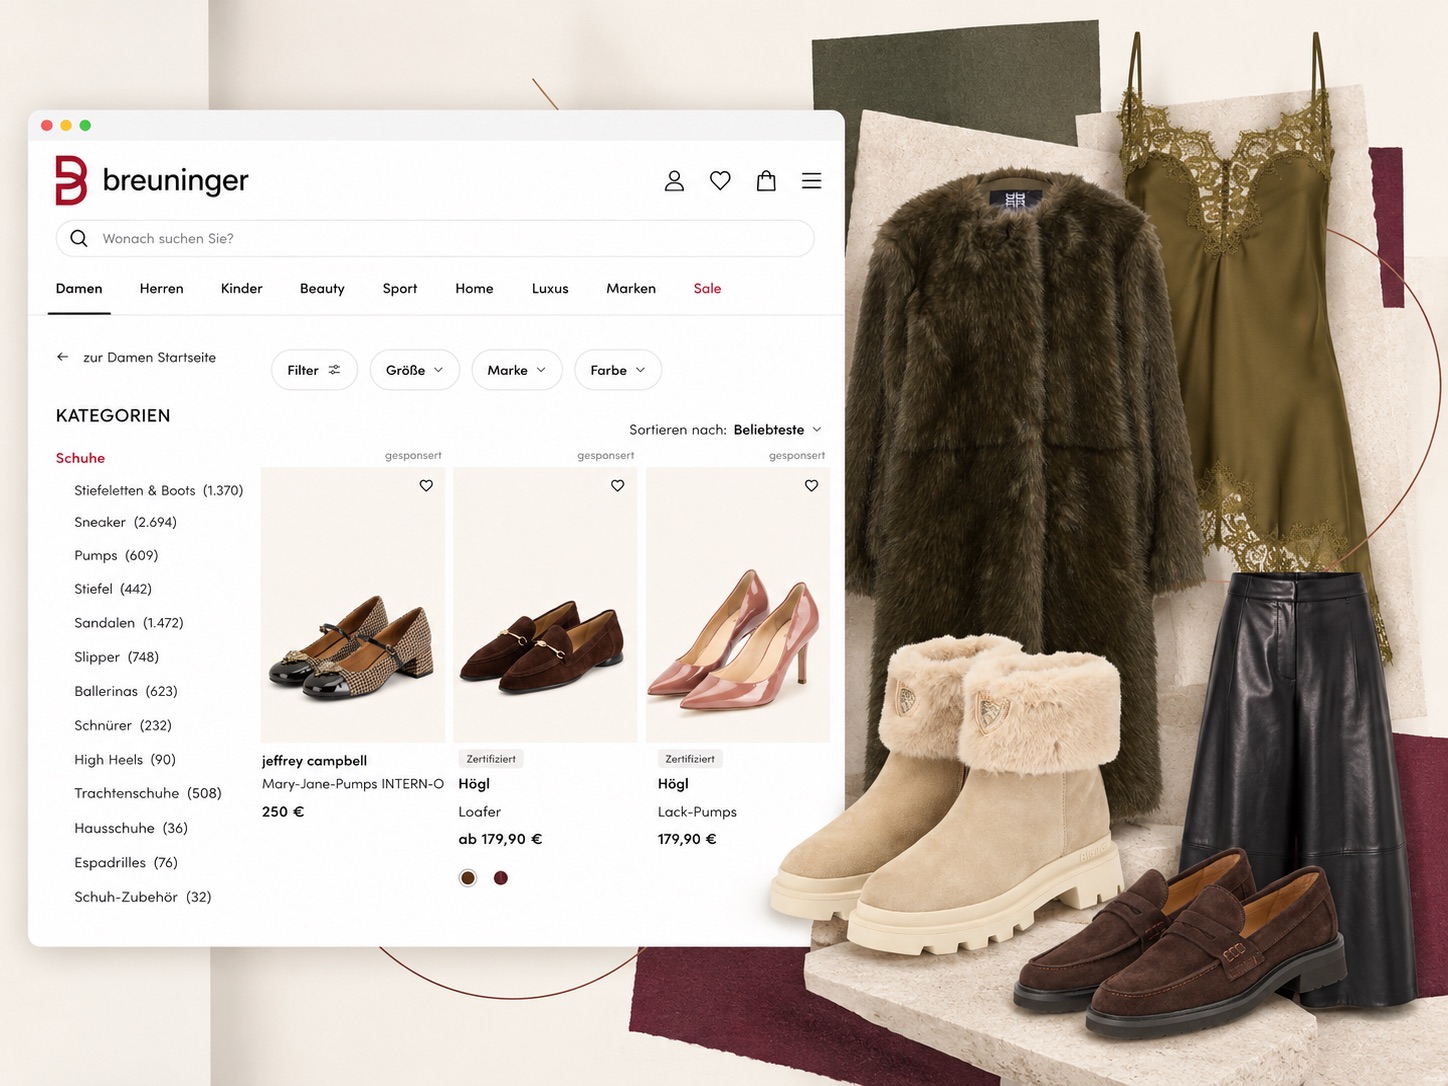The height and width of the screenshot is (1086, 1448).
Task: Open the Mary-Jane pumps product image
Action: pos(353,605)
